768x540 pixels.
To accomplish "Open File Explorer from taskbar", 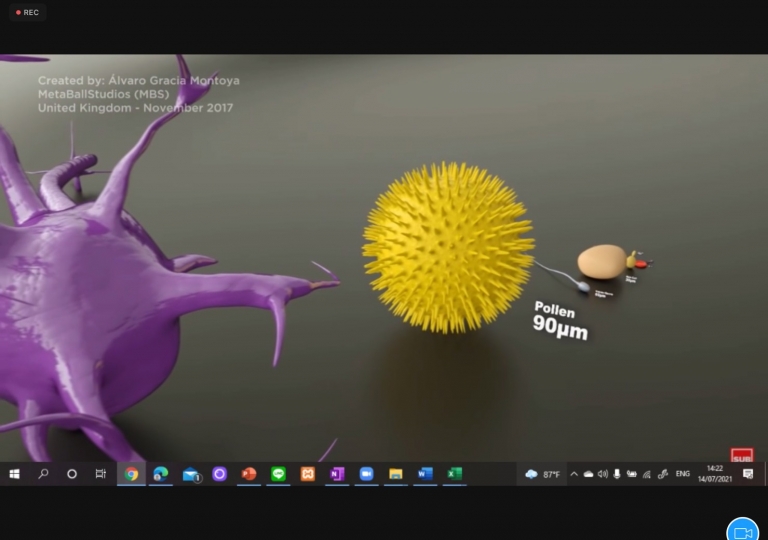I will pos(396,474).
